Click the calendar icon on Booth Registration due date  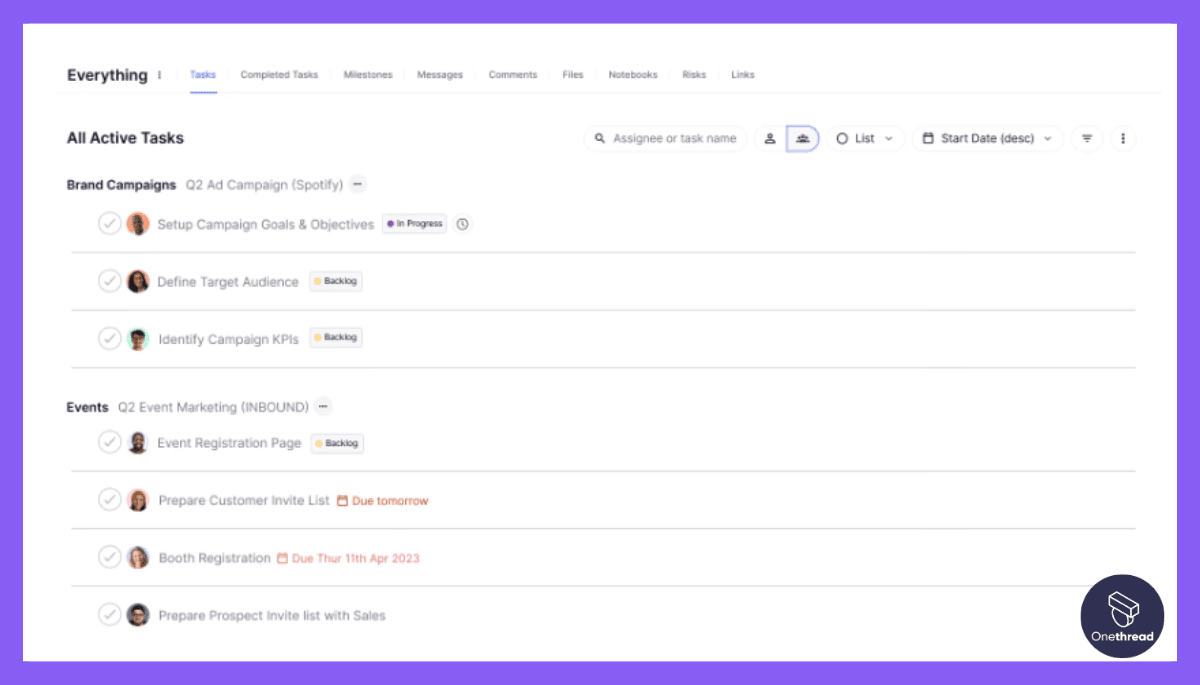click(284, 557)
